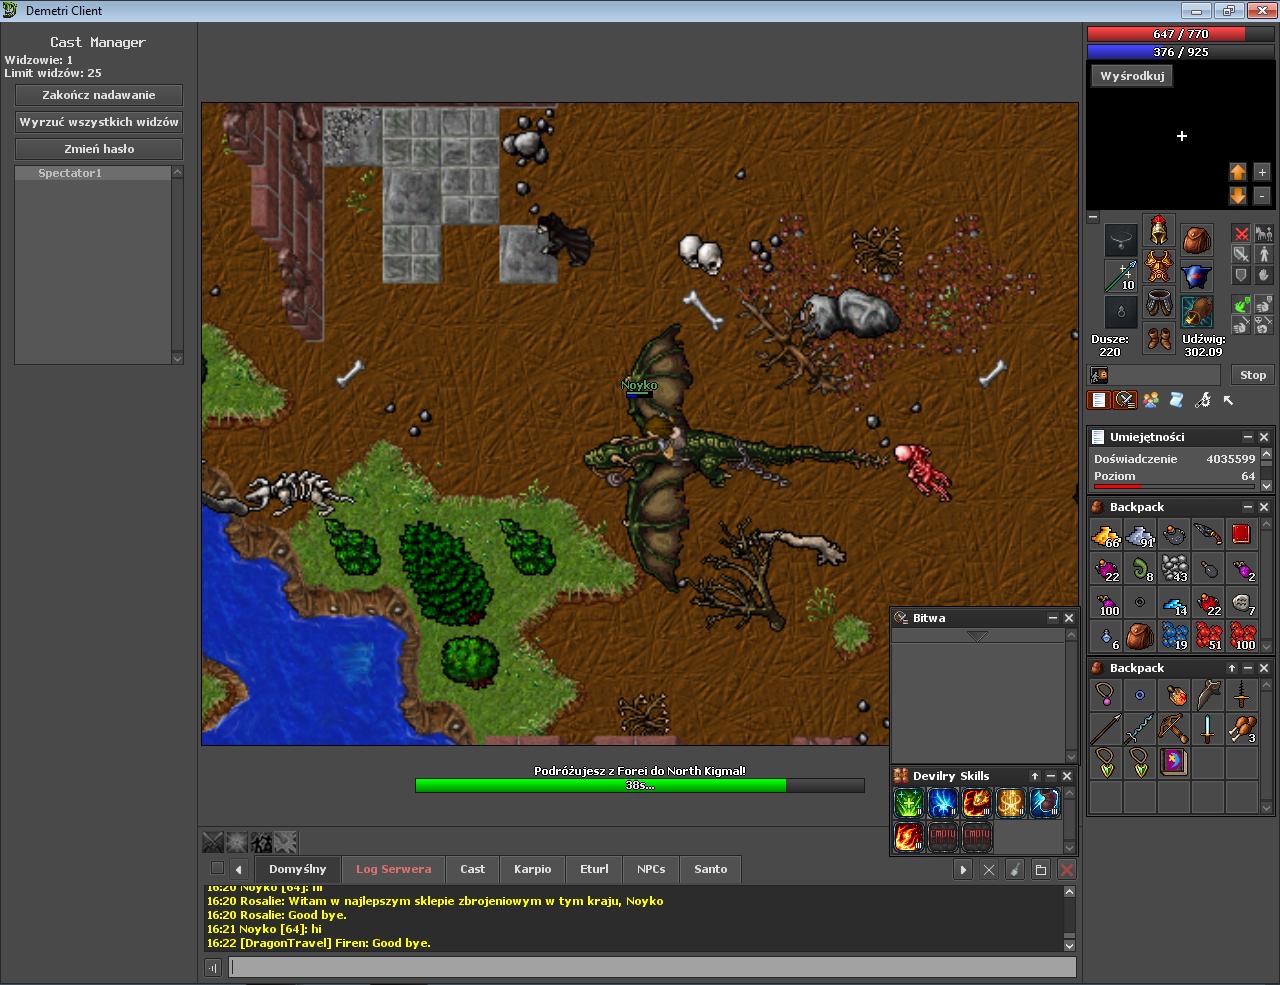Minimize the first Backpack panel

(1248, 507)
